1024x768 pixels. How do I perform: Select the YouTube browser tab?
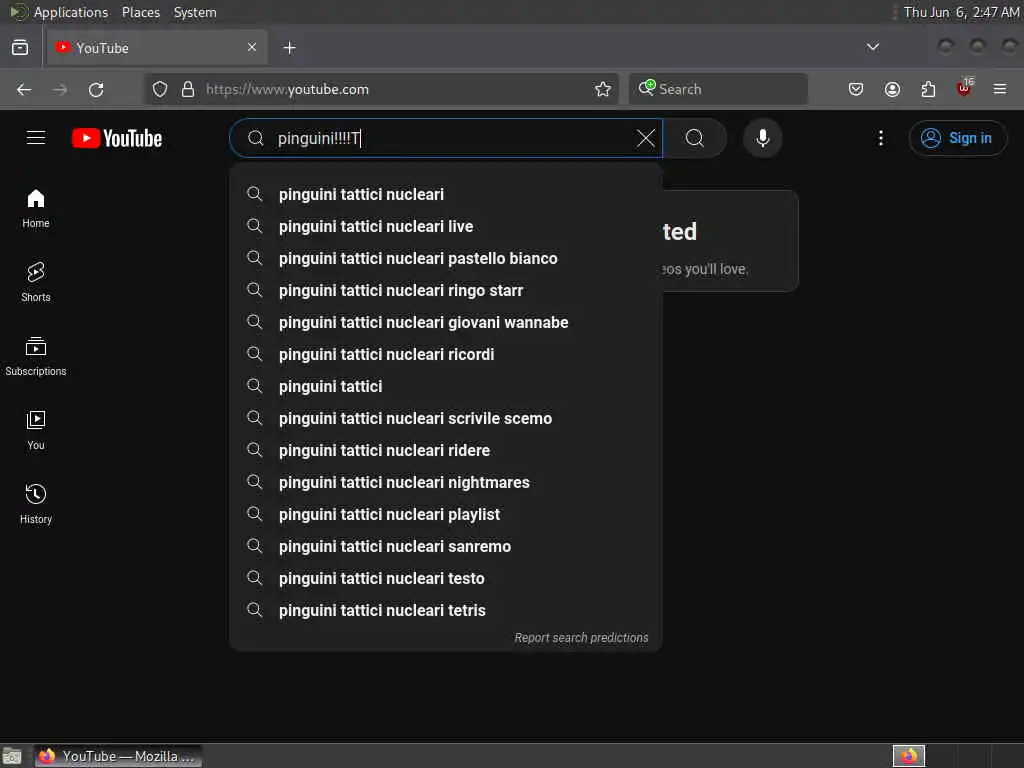[x=155, y=48]
